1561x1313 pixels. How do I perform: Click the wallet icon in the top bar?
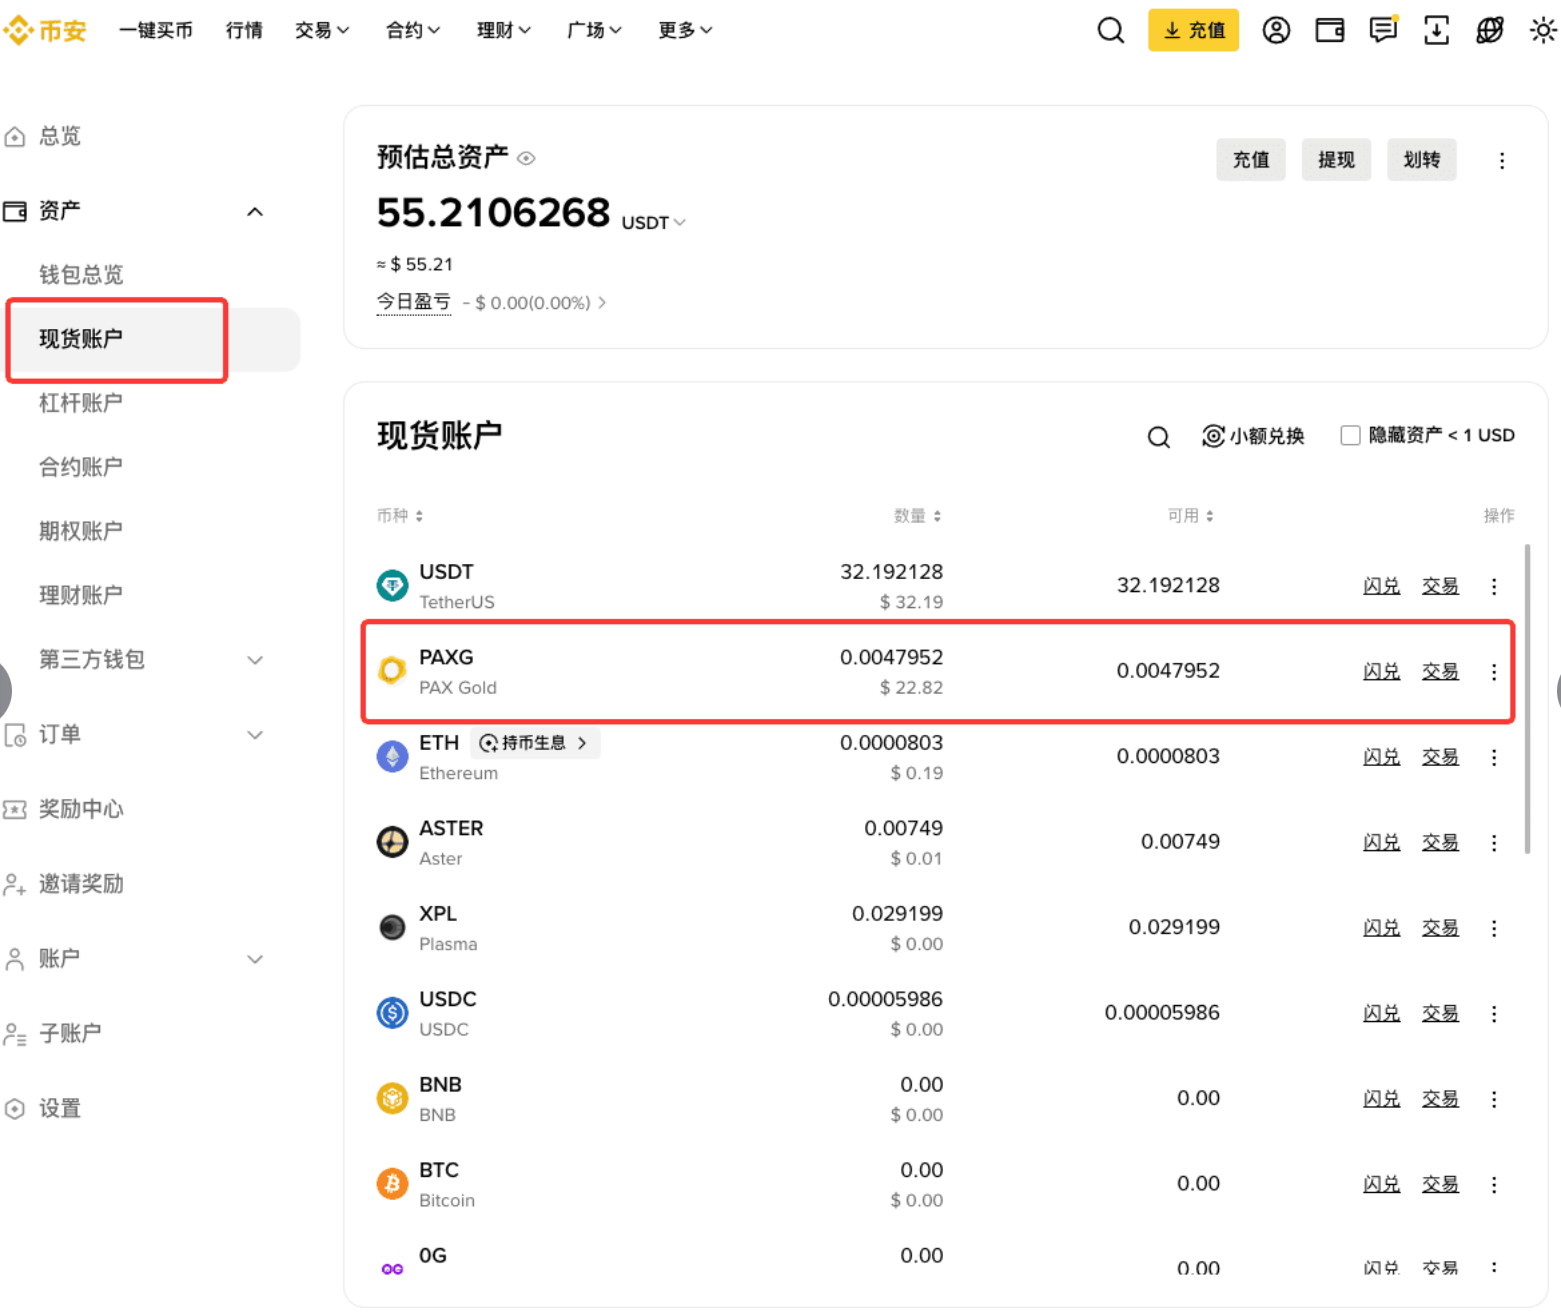(x=1329, y=30)
